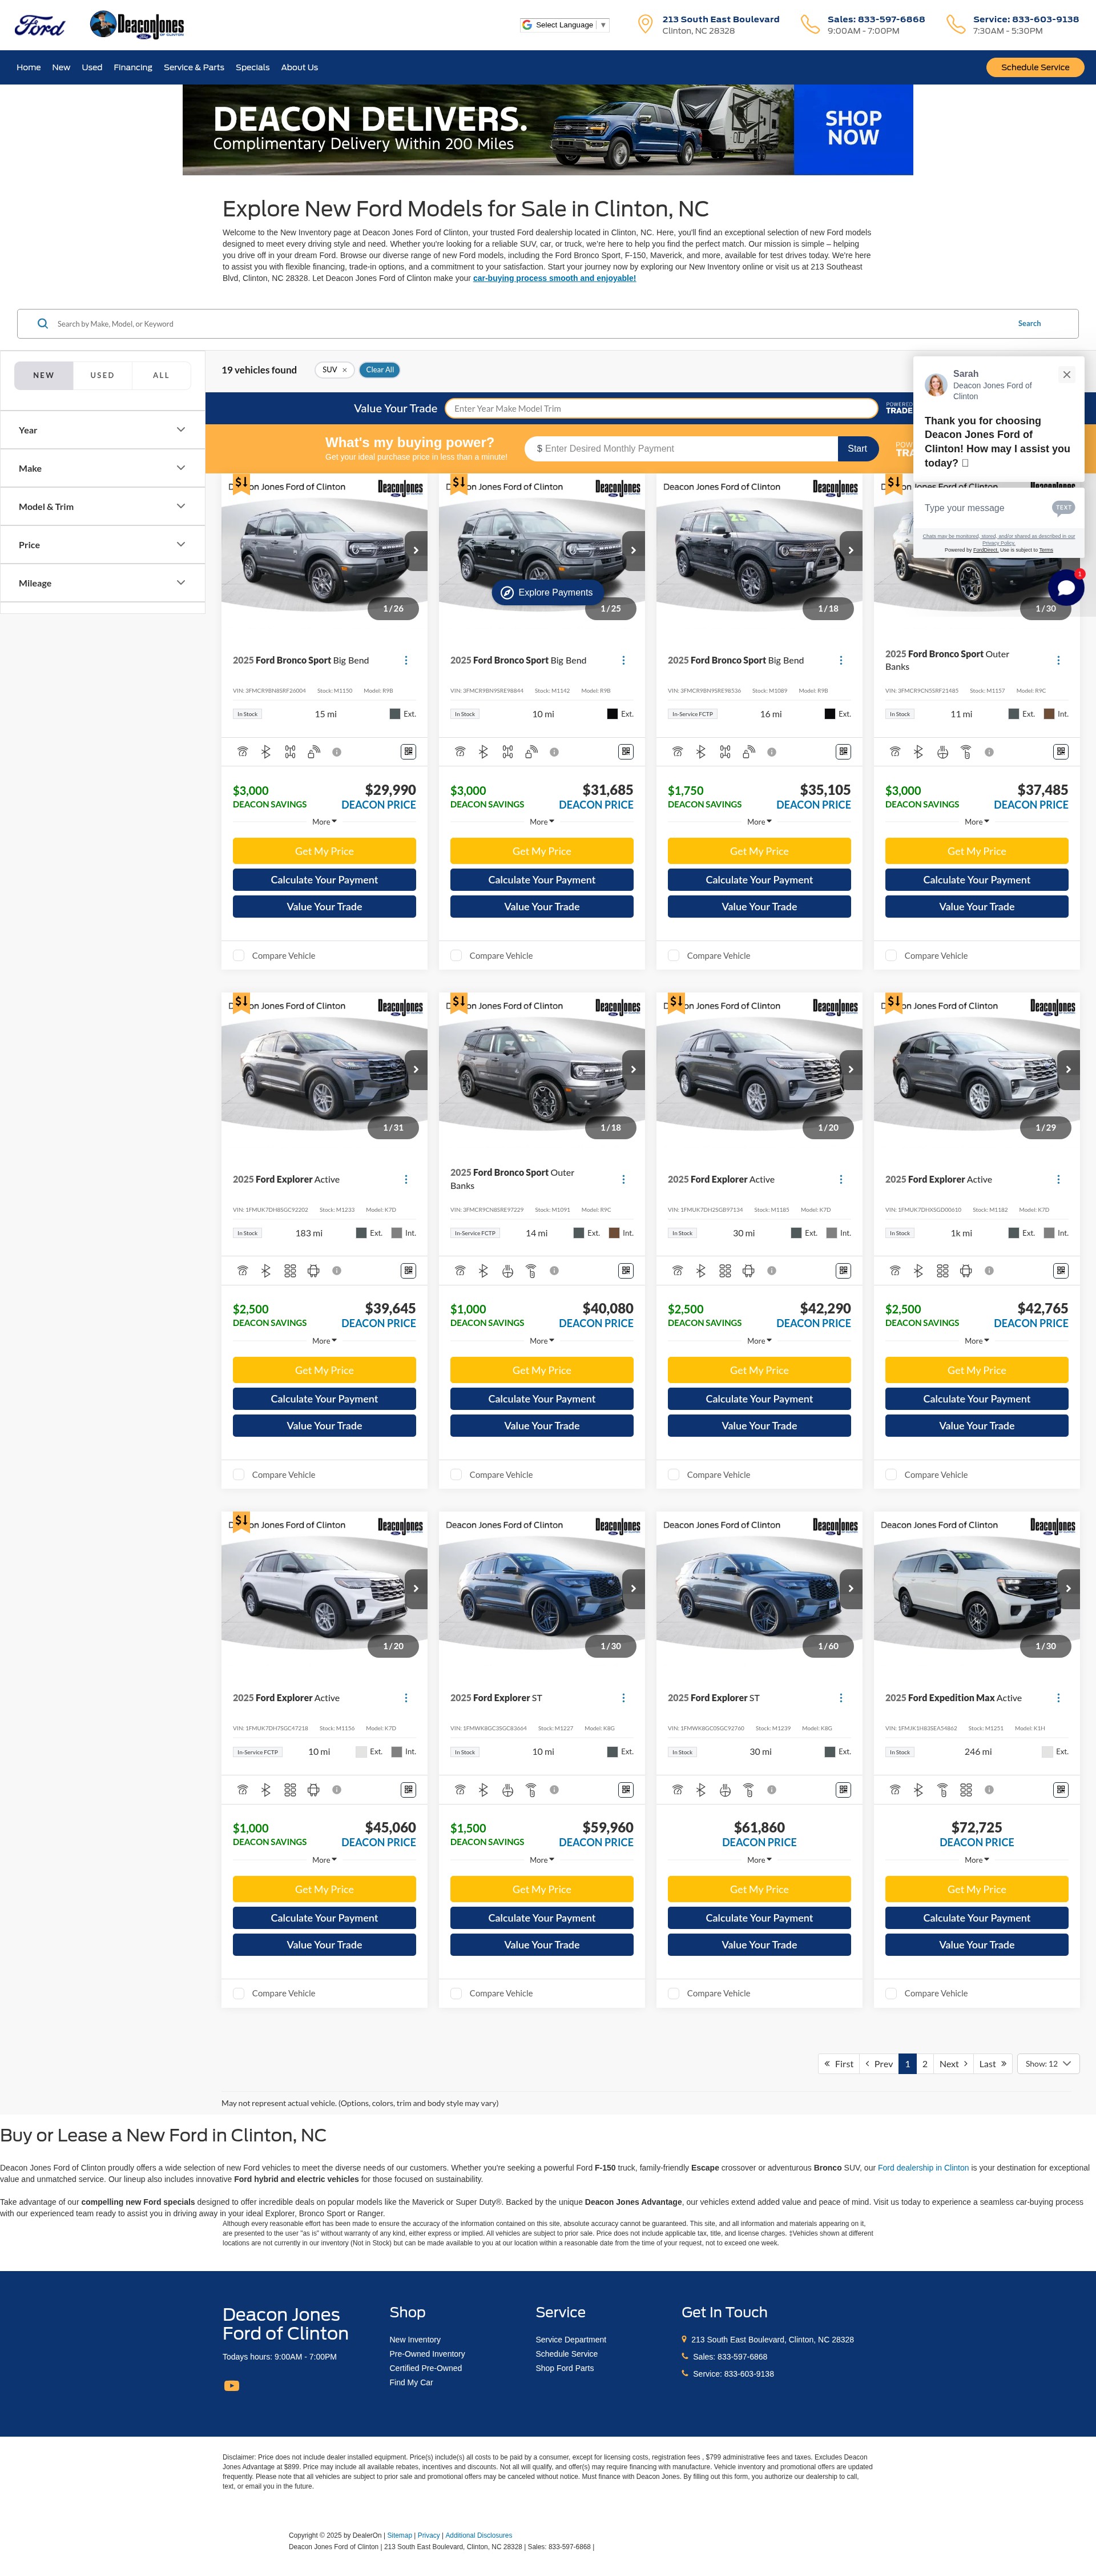1096x2576 pixels.
Task: Click the Ford logo in the header
Action: click(x=39, y=26)
